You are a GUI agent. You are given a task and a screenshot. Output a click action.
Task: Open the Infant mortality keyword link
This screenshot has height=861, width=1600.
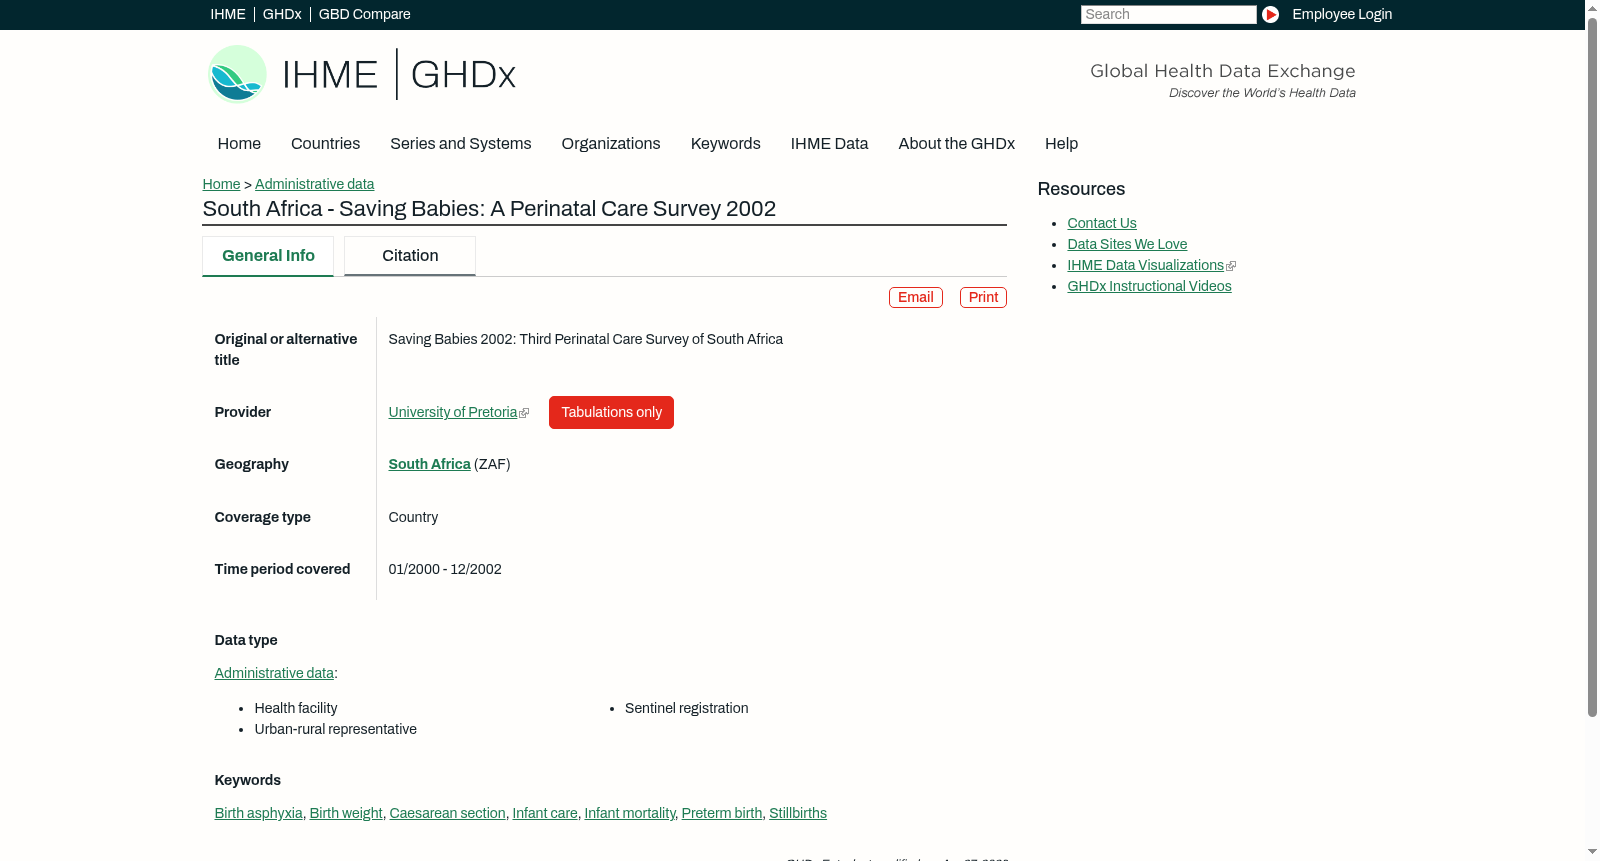pyautogui.click(x=630, y=813)
